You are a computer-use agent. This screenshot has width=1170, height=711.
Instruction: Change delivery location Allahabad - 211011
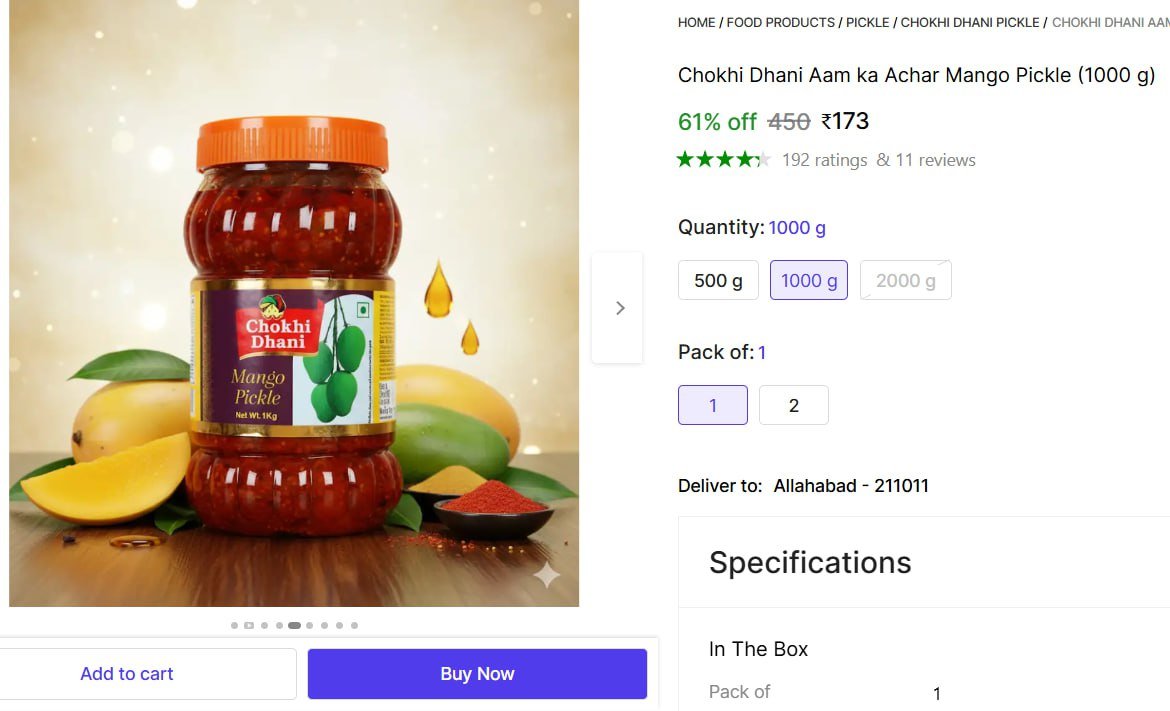[x=850, y=486]
